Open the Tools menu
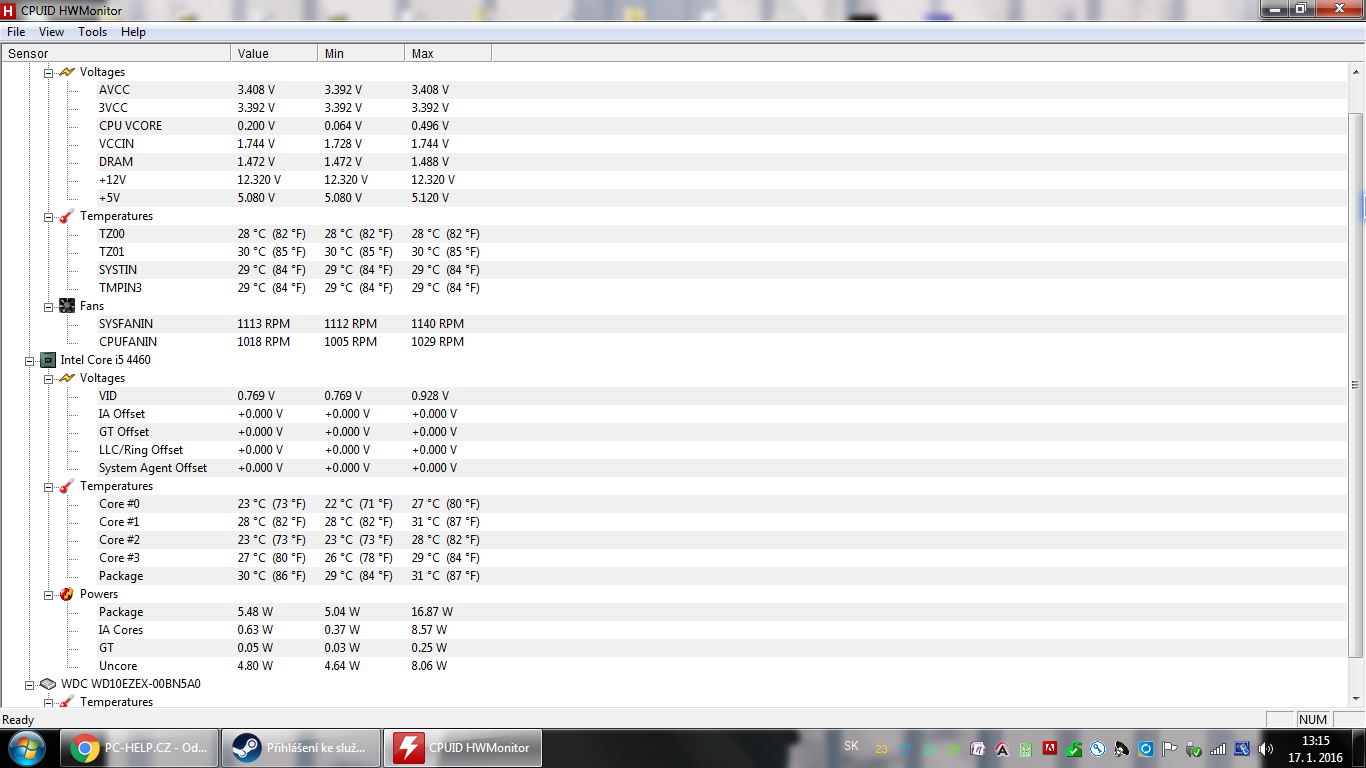The width and height of the screenshot is (1366, 768). pyautogui.click(x=92, y=32)
